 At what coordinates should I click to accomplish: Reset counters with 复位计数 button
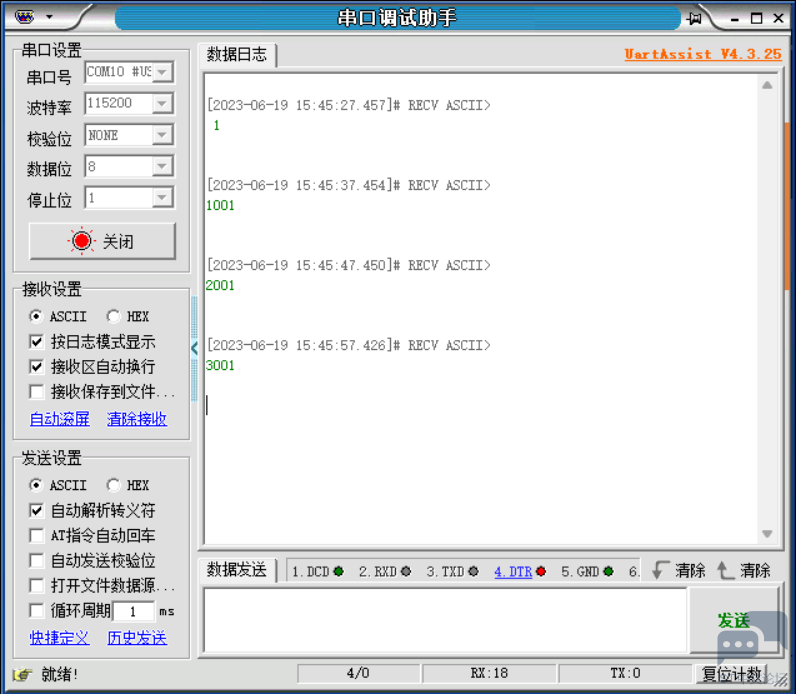point(732,674)
